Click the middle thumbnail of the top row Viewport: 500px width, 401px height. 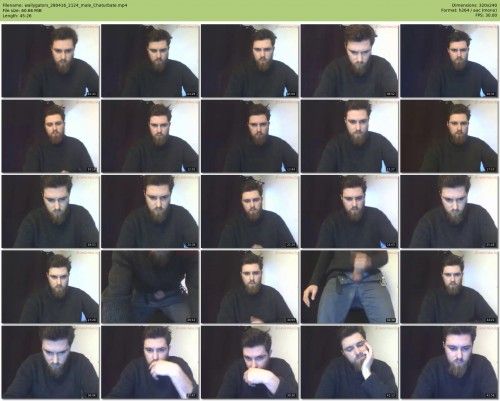point(250,61)
